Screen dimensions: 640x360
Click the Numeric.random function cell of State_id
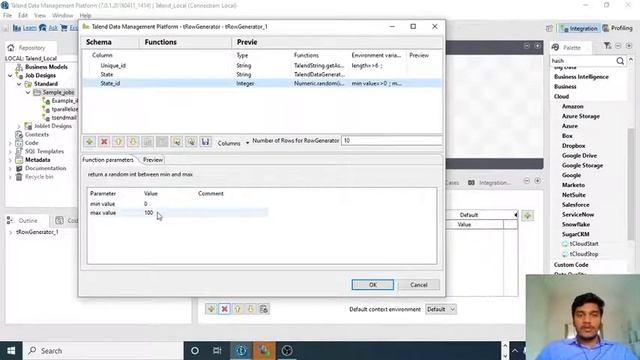click(319, 83)
